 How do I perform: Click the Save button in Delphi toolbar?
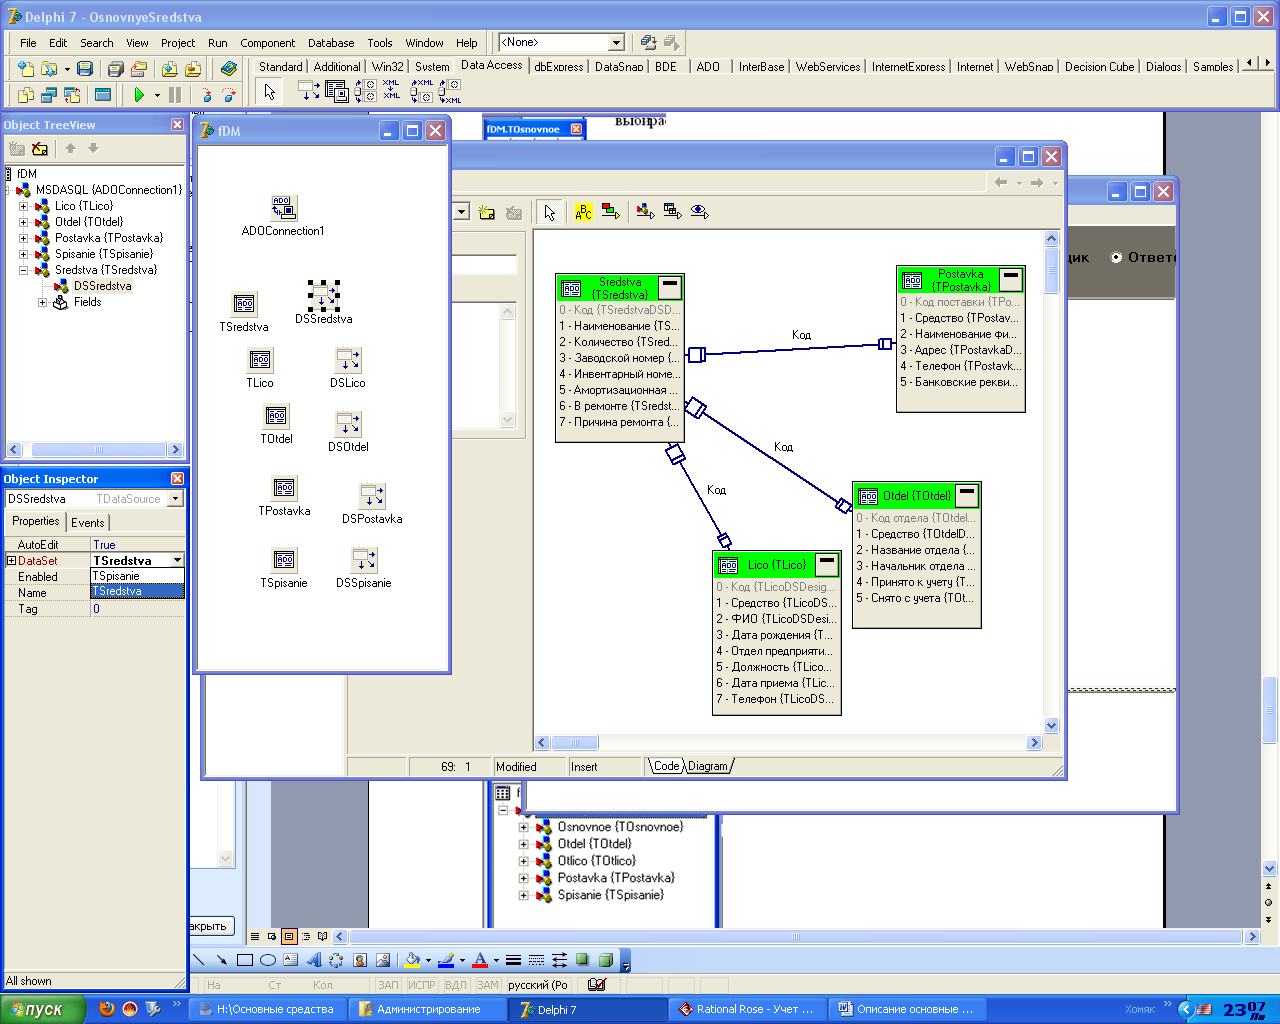(x=85, y=69)
